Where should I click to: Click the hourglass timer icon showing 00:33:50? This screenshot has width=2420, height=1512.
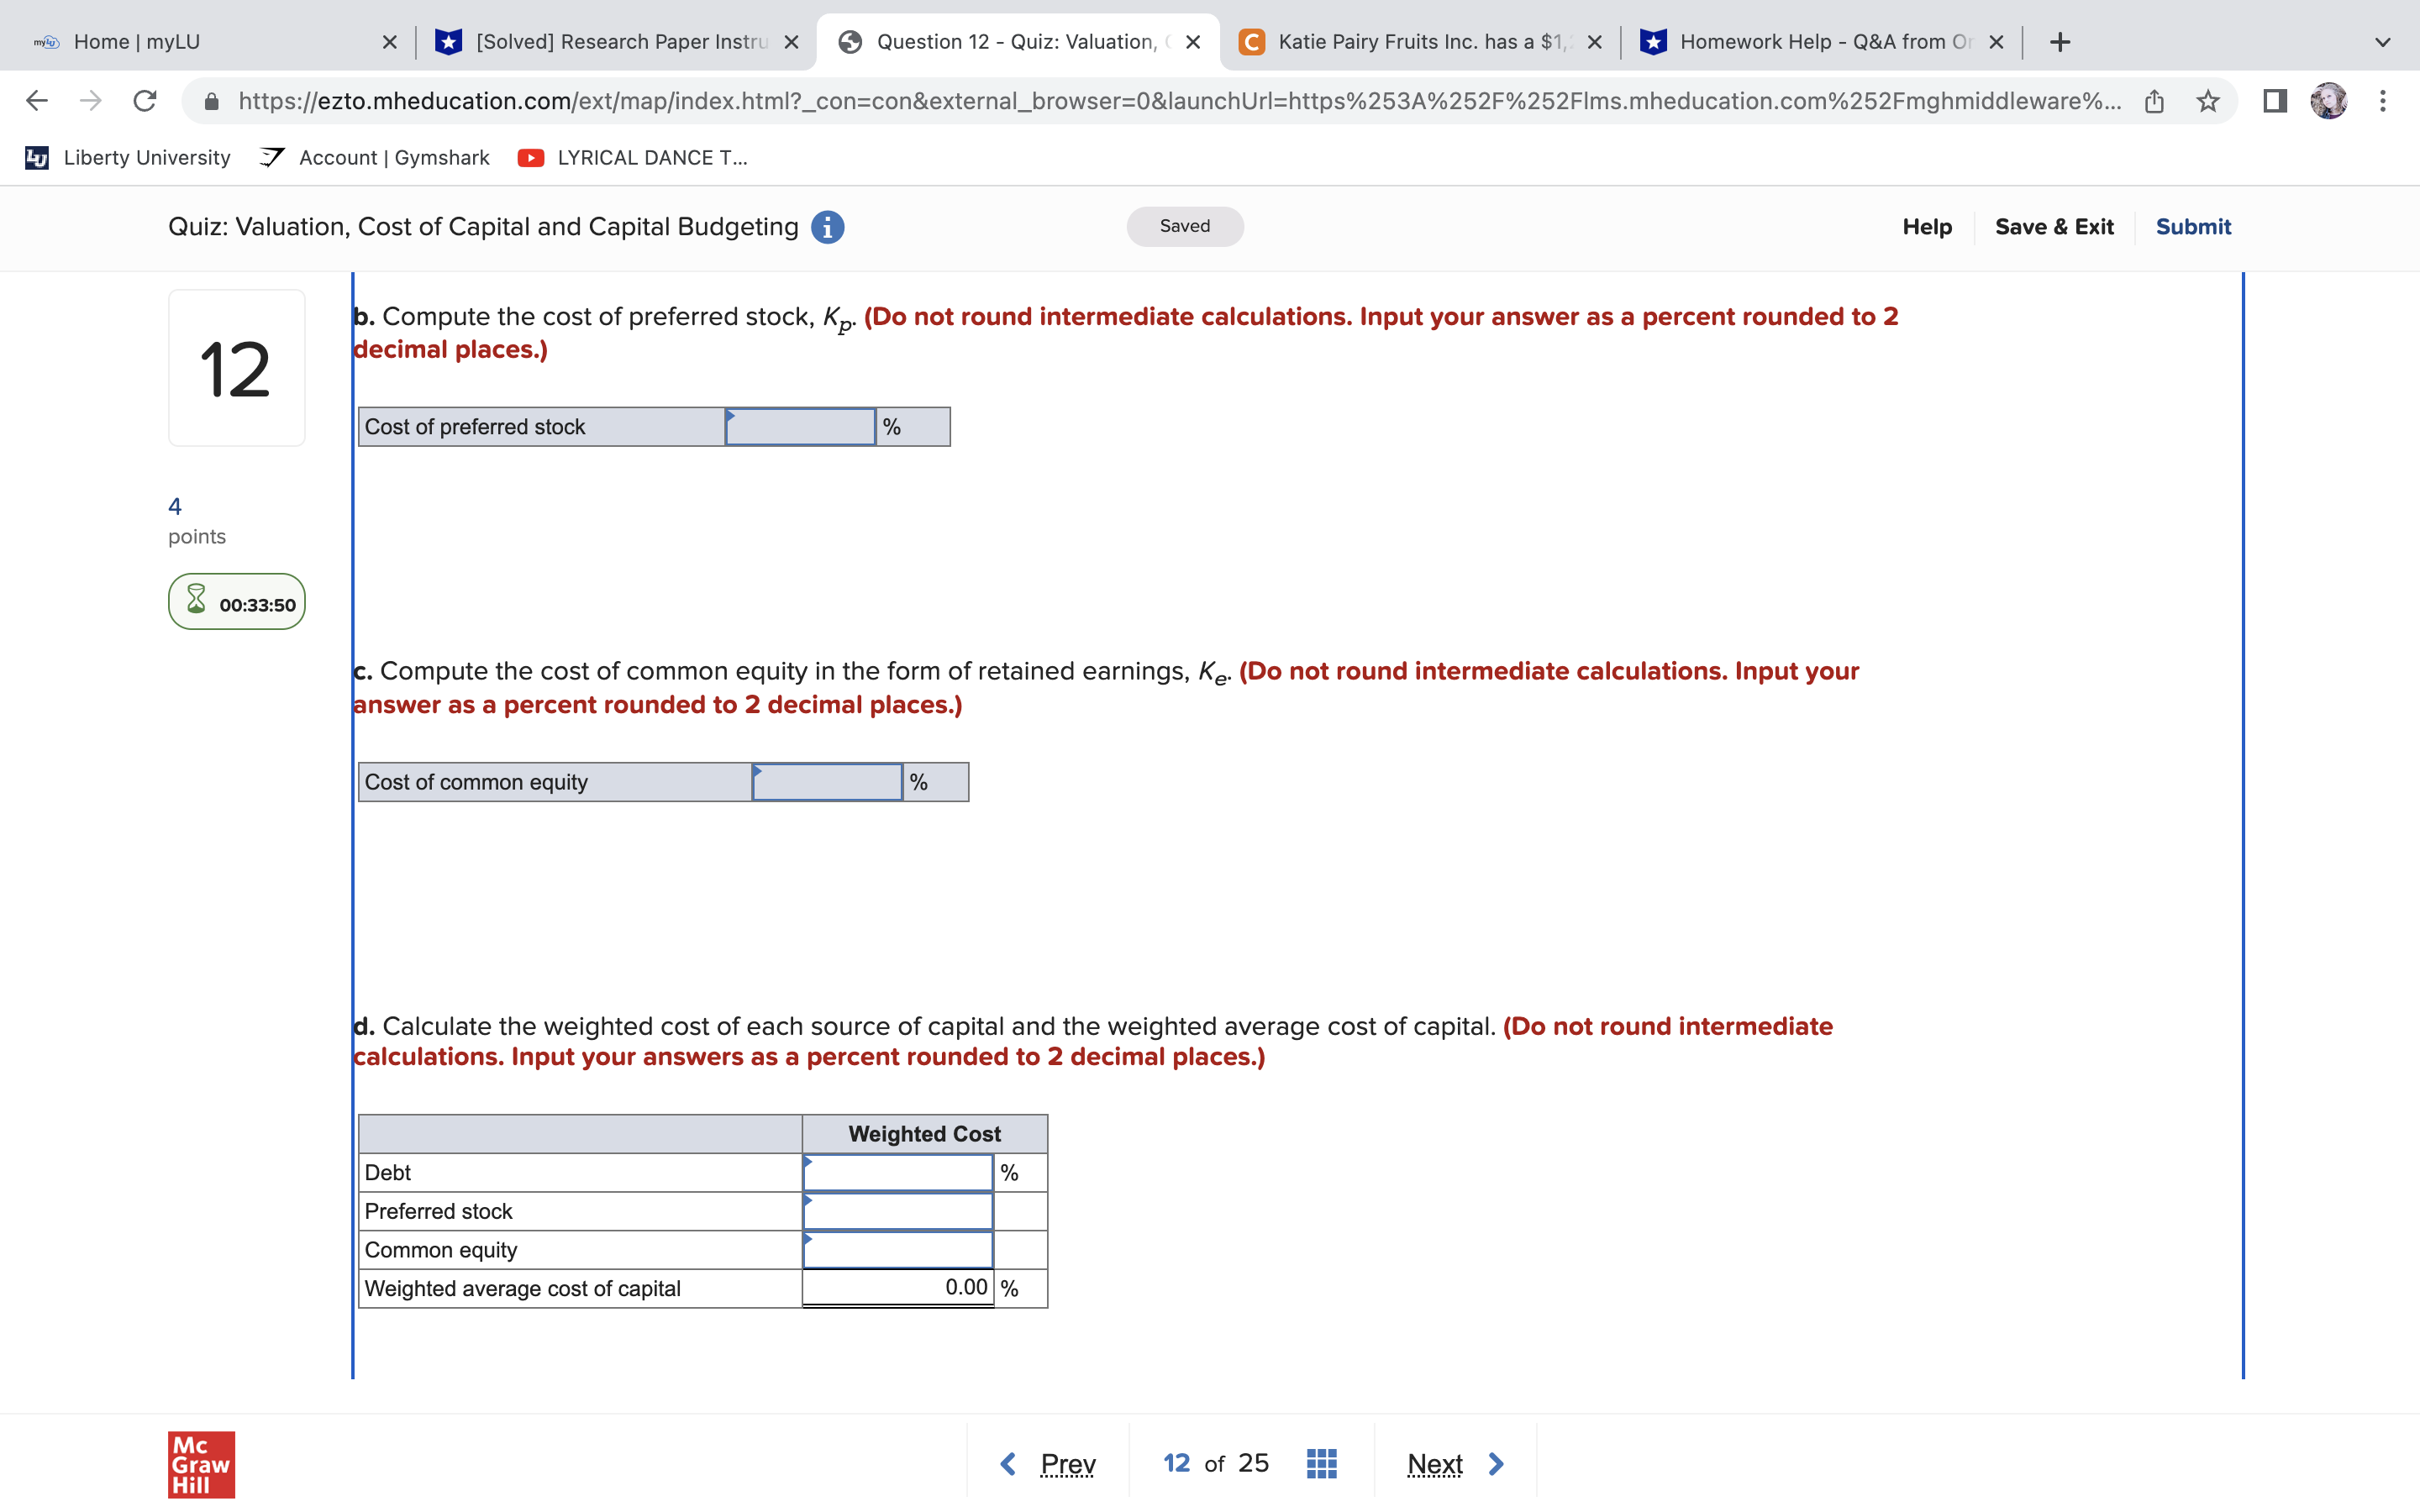point(196,601)
